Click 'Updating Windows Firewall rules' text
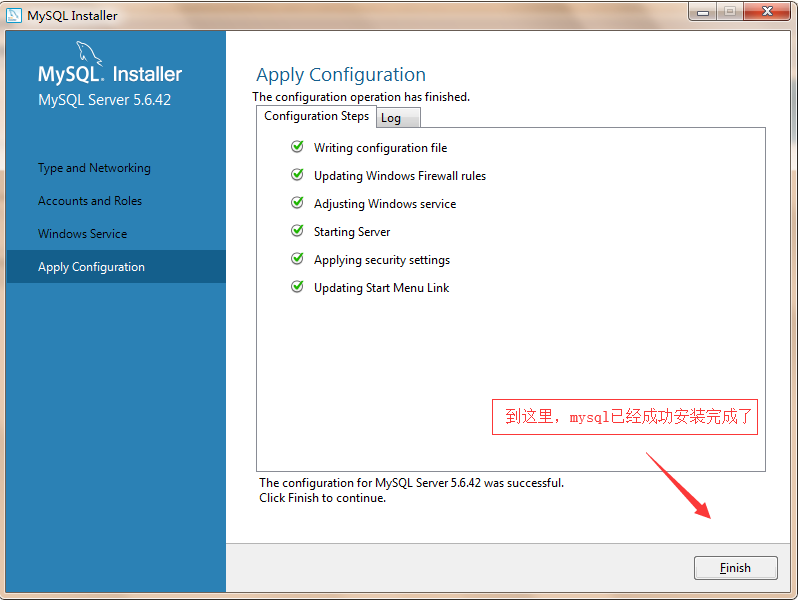The height and width of the screenshot is (600, 798). [400, 176]
